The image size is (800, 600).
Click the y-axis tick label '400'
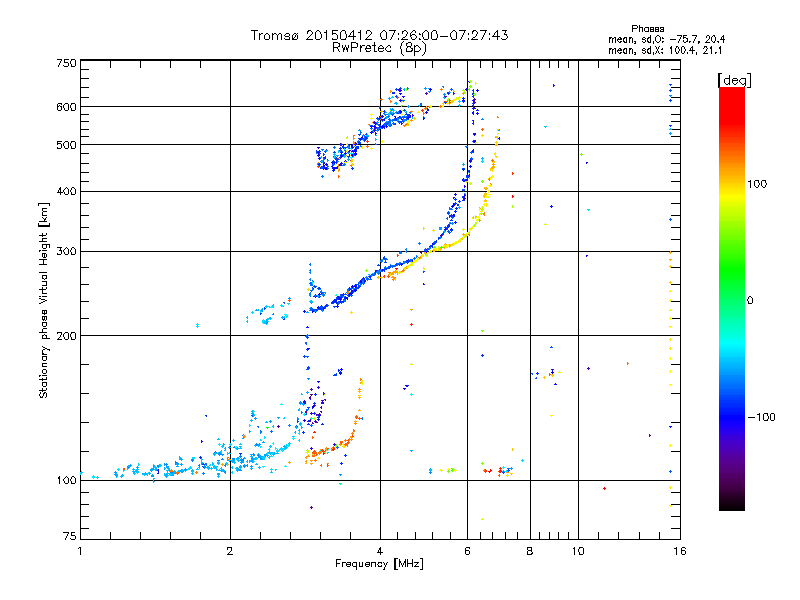[66, 191]
